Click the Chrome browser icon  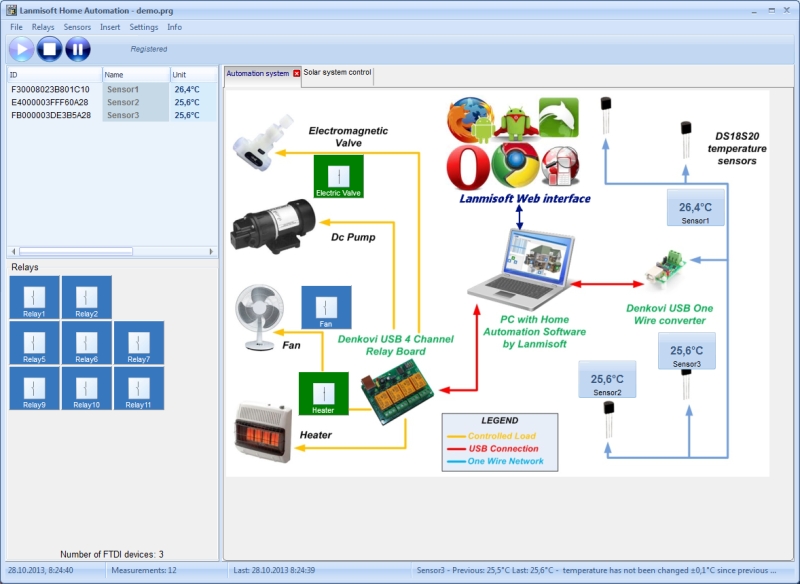pos(515,165)
